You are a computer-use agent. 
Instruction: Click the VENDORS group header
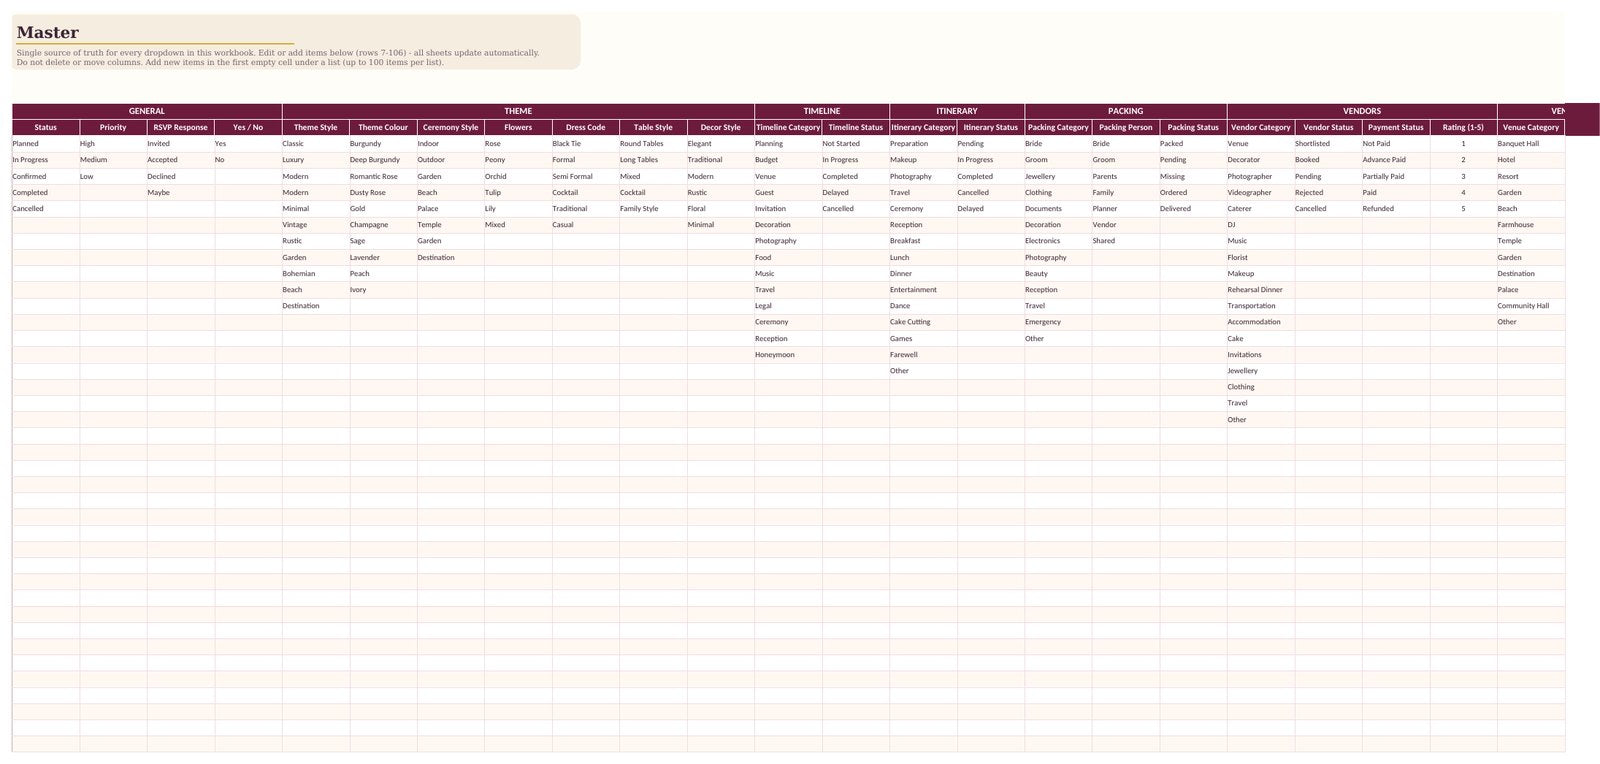pos(1362,111)
